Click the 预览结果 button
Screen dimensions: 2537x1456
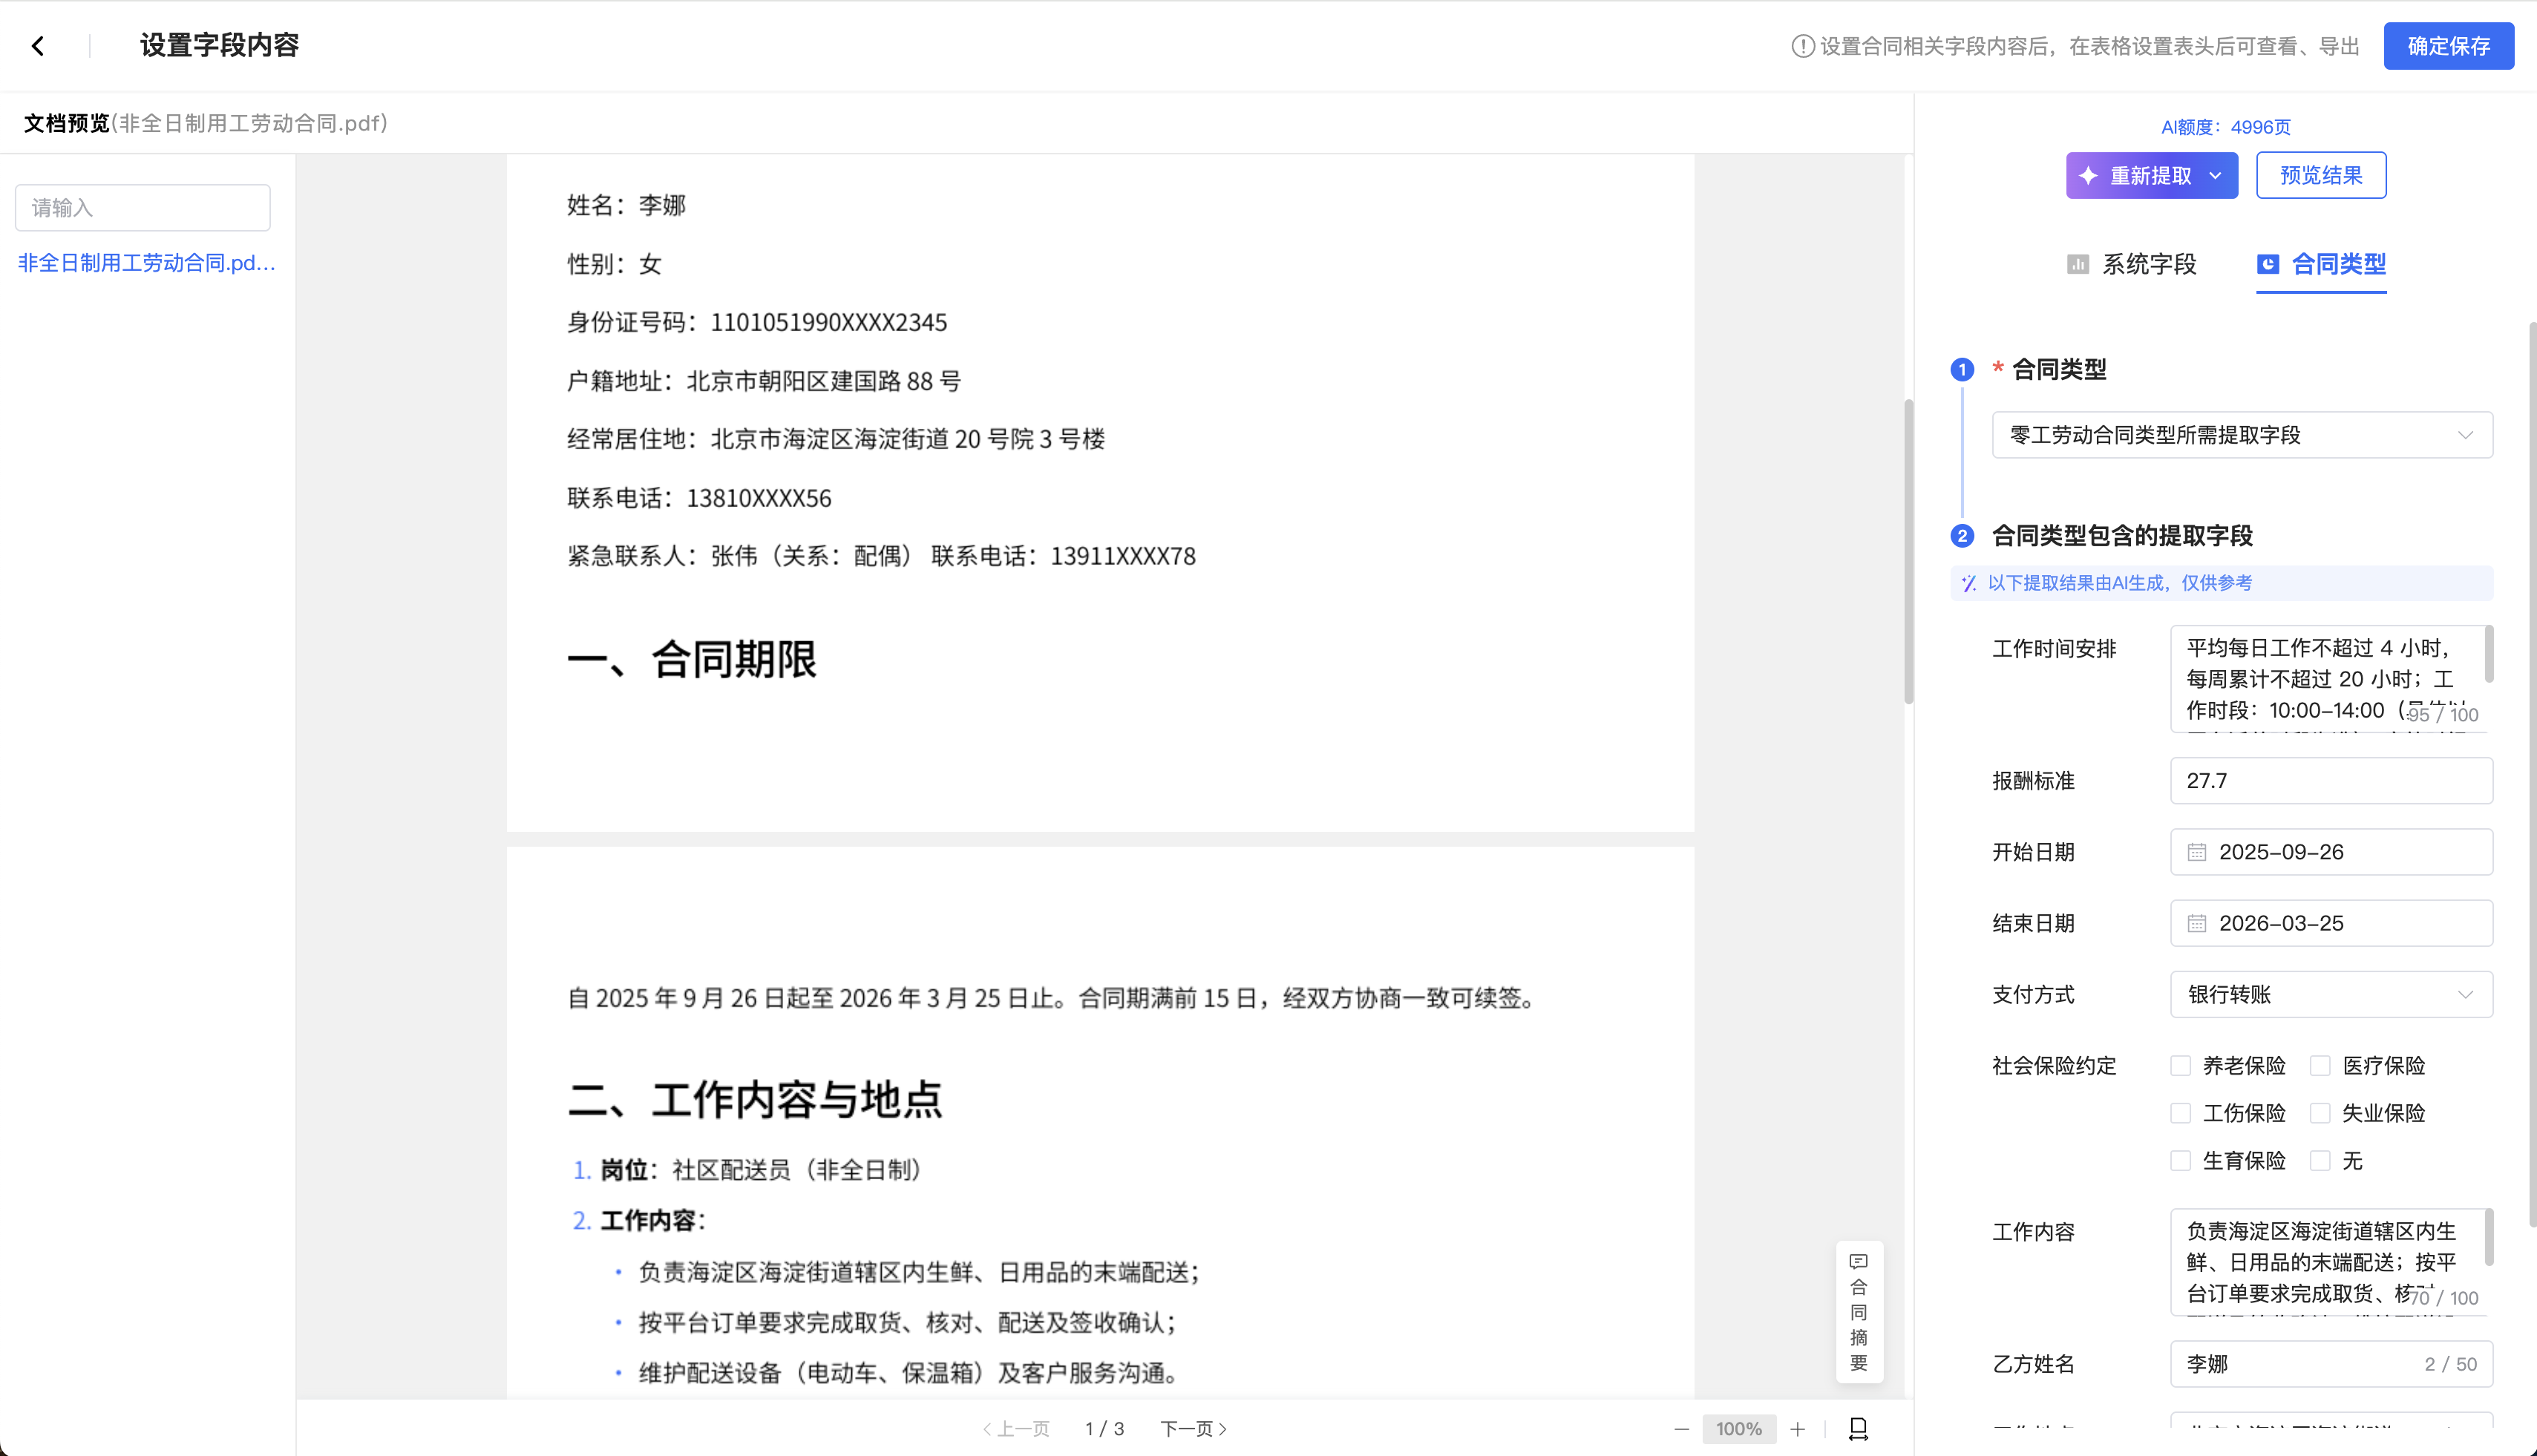click(x=2320, y=176)
